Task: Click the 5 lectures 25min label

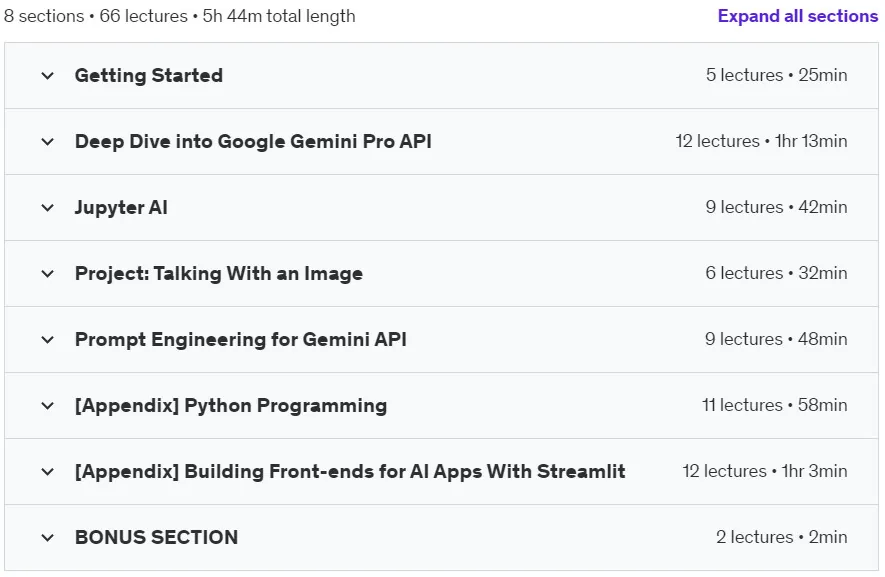Action: (777, 75)
